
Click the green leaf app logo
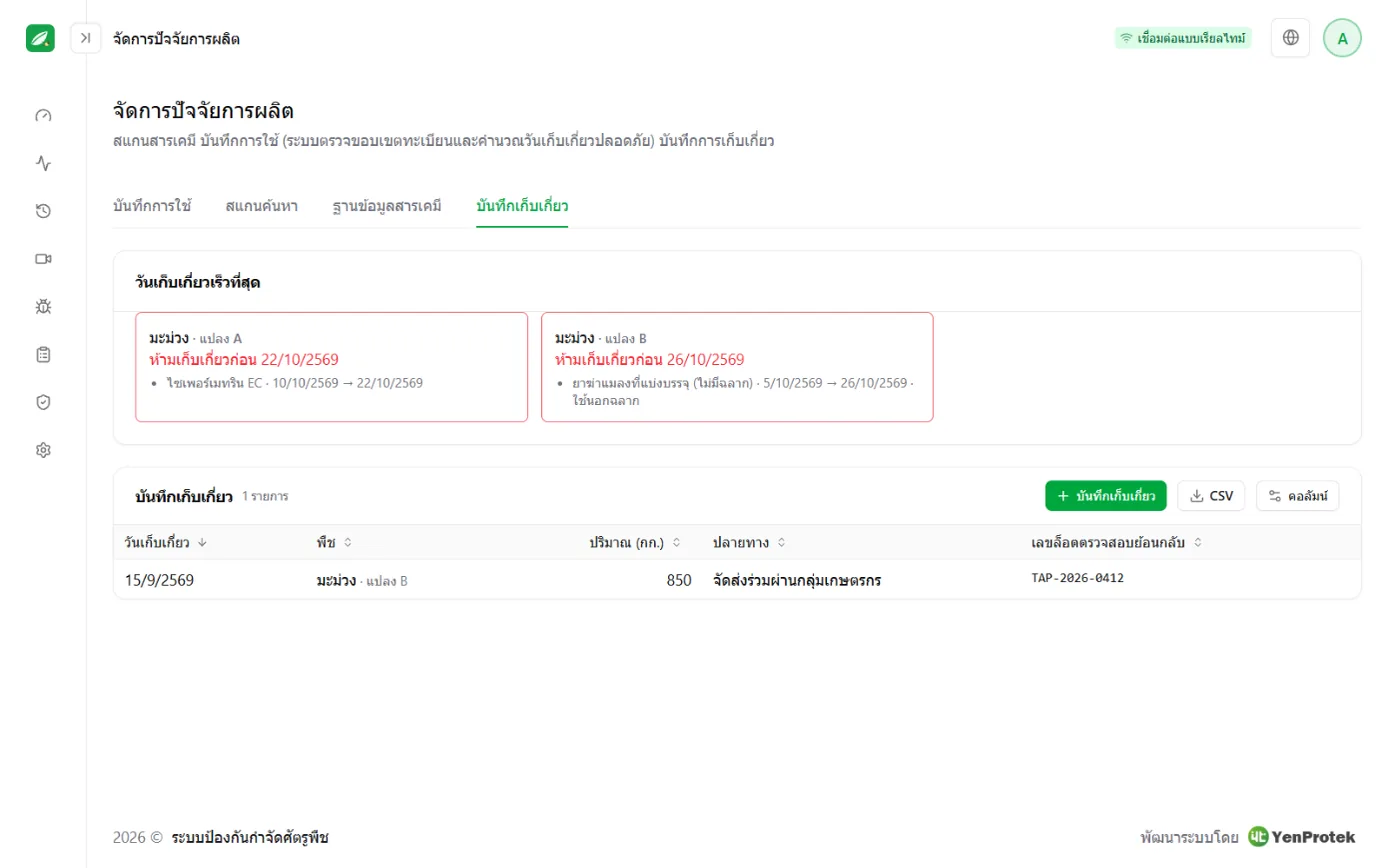coord(41,38)
